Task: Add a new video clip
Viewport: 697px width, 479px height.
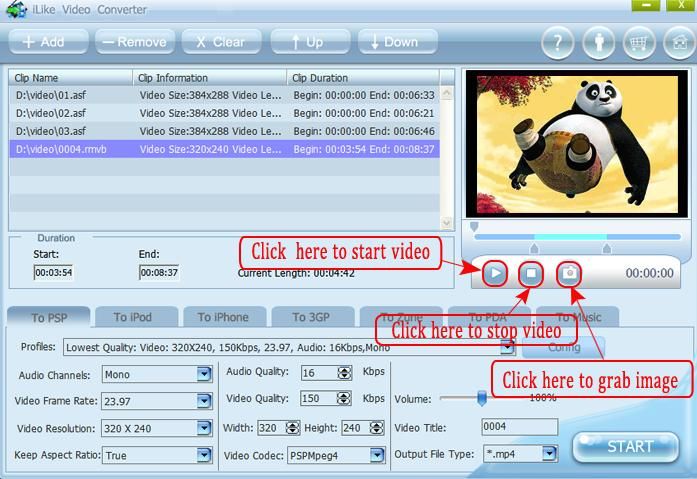Action: click(48, 42)
